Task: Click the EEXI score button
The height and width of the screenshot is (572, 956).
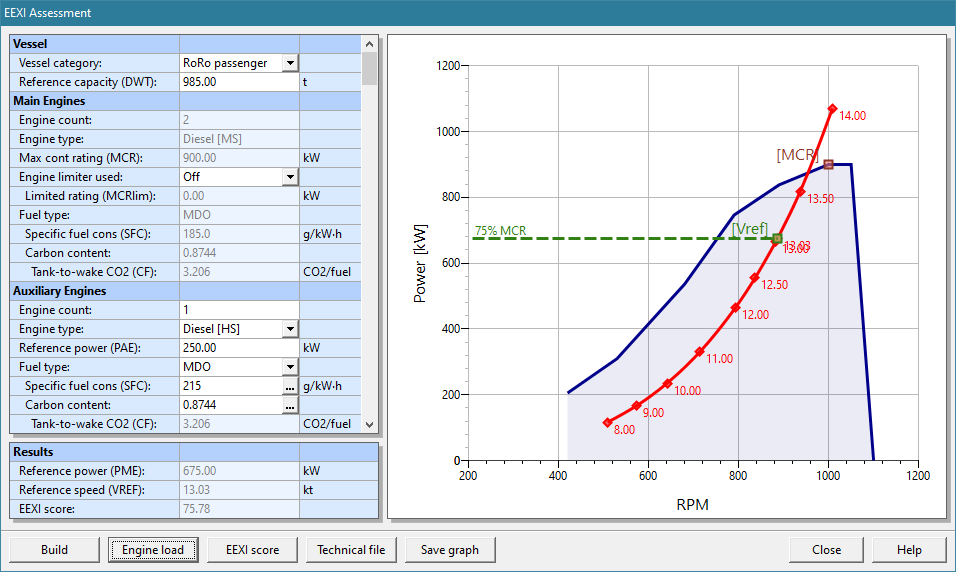Action: 252,549
